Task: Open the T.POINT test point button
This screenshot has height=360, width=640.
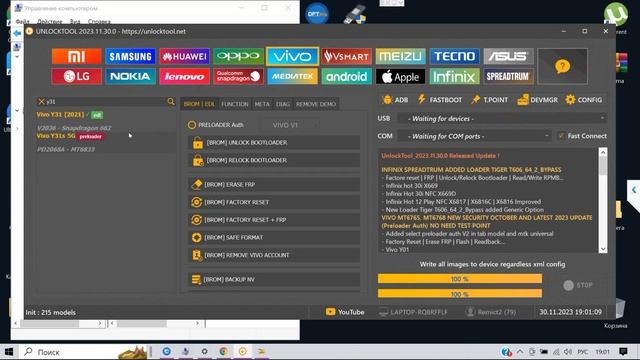Action: click(489, 100)
